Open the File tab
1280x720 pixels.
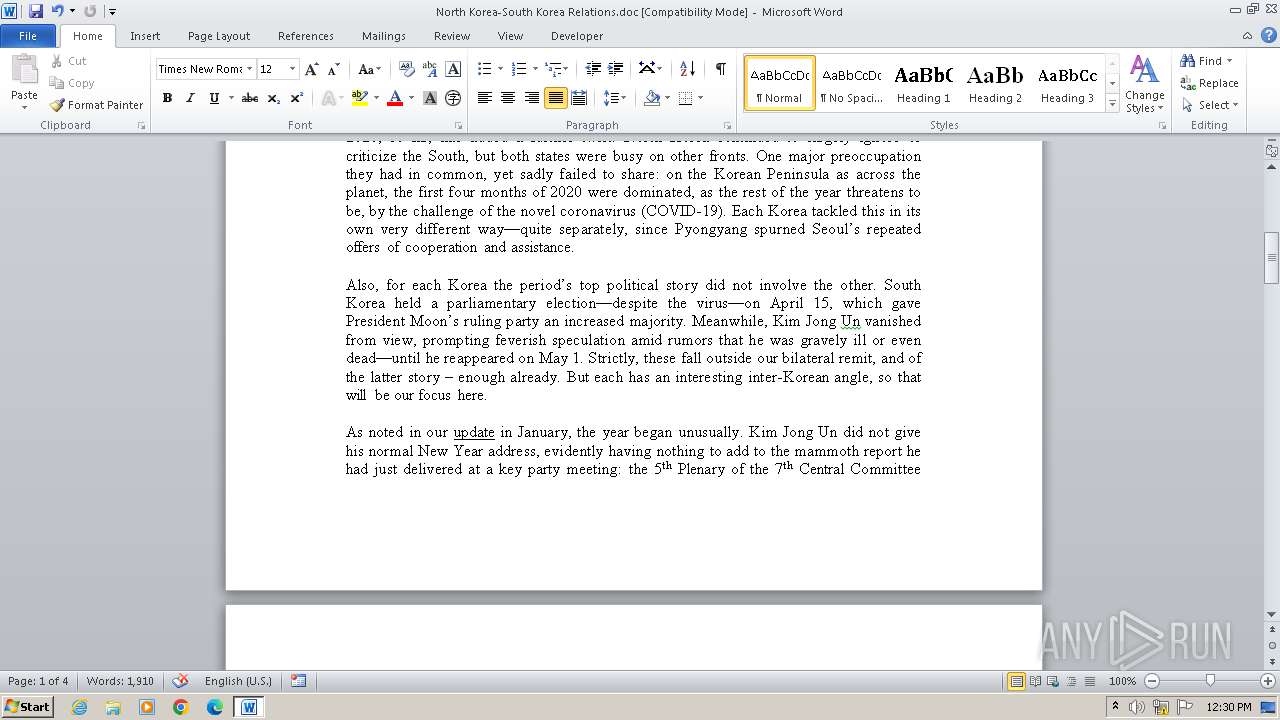(28, 36)
